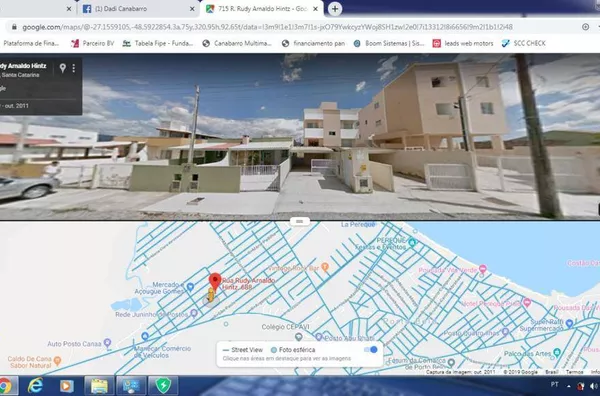
Task: Click the PEREQUE Festas e Eventos marker
Action: point(412,242)
